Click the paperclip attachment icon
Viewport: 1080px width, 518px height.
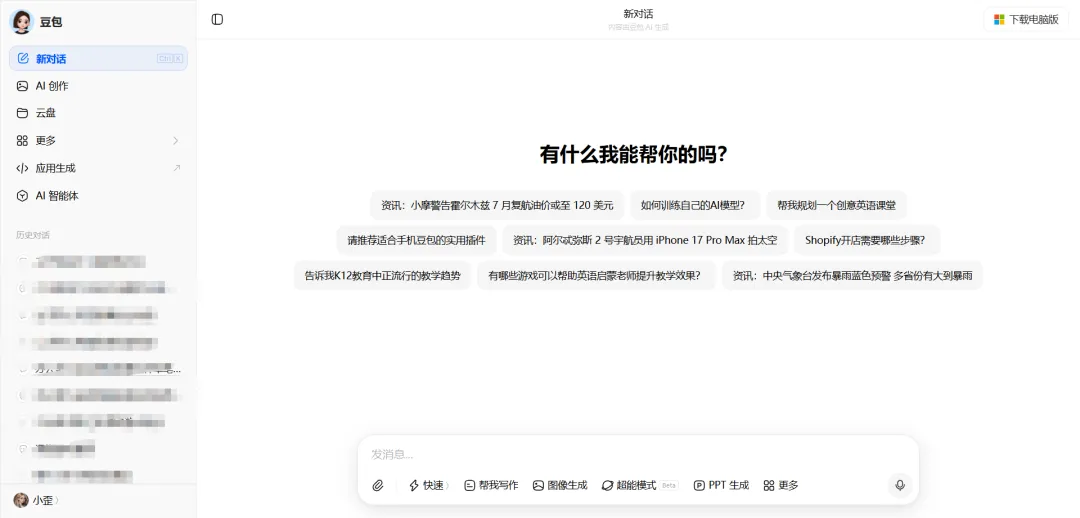[377, 486]
